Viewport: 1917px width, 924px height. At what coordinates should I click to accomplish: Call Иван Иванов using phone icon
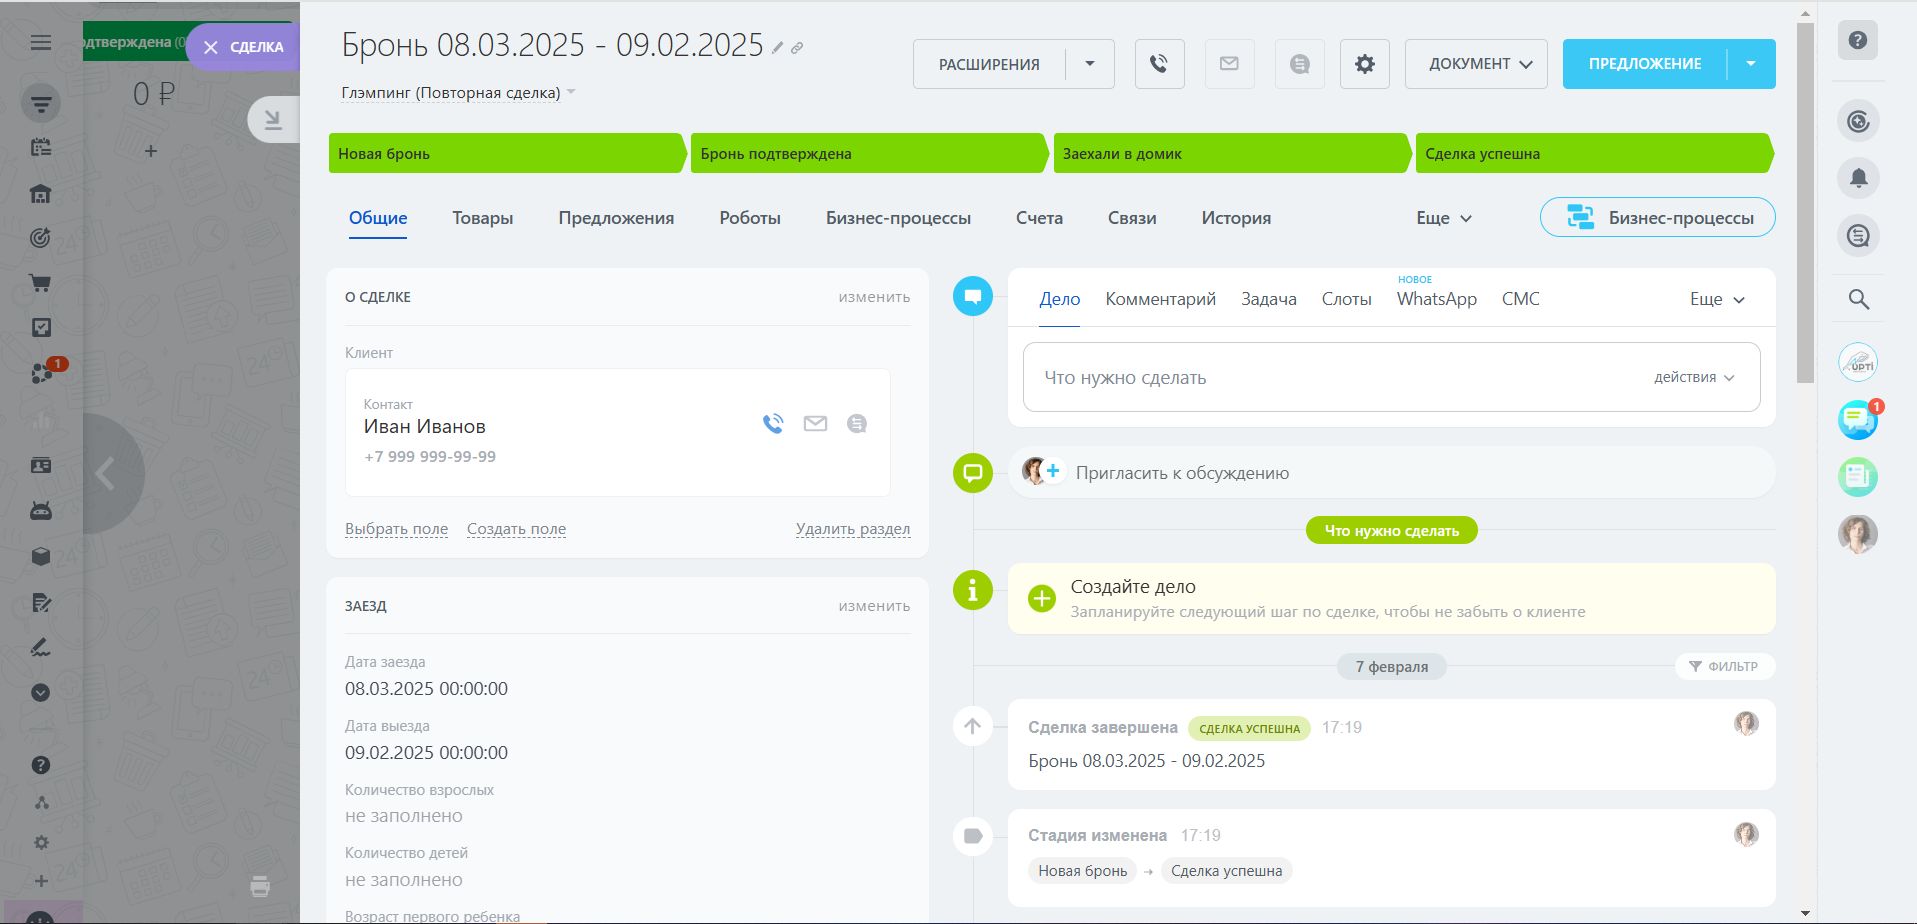(773, 424)
